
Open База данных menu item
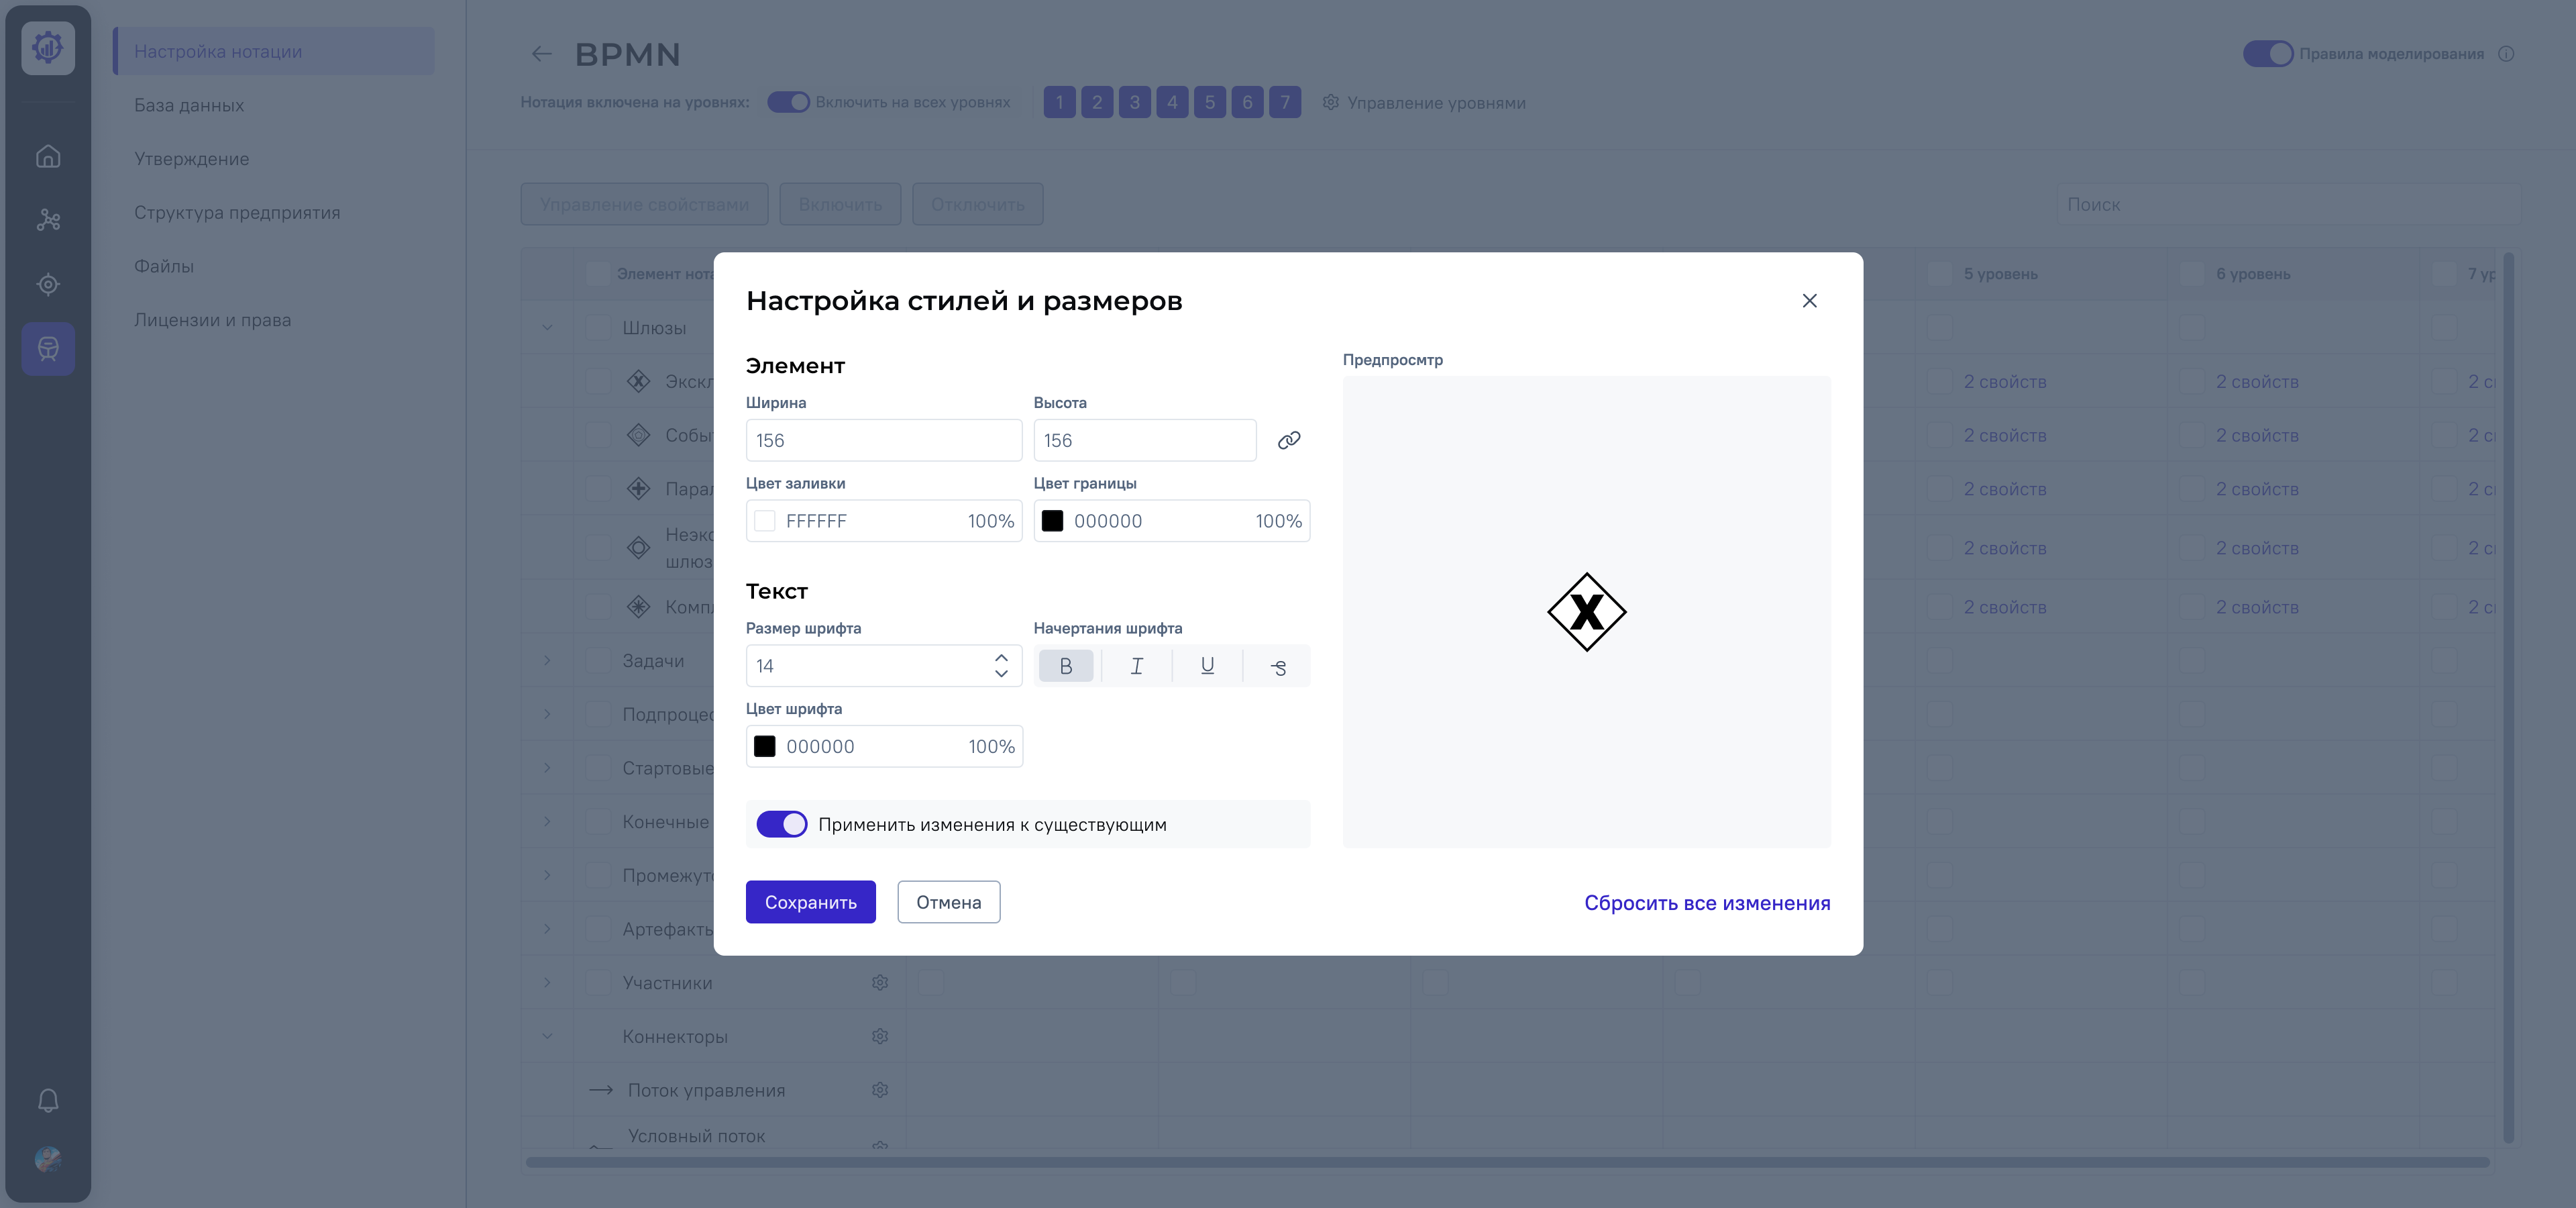(189, 105)
